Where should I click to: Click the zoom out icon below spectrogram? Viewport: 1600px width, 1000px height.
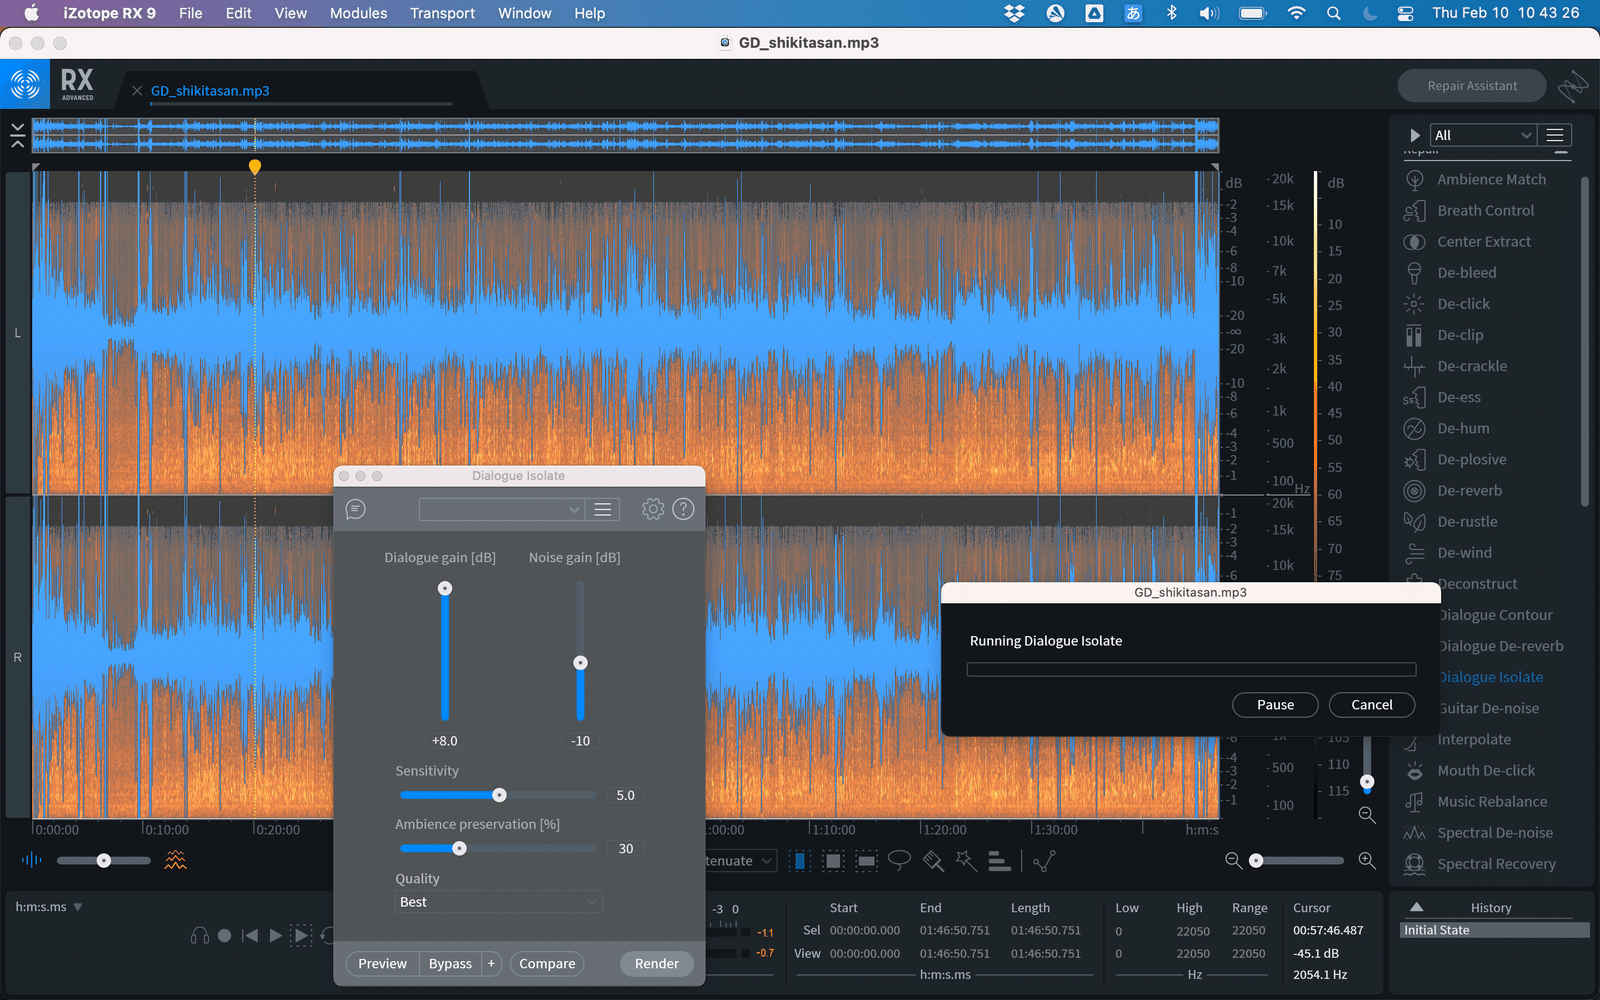pos(1233,860)
